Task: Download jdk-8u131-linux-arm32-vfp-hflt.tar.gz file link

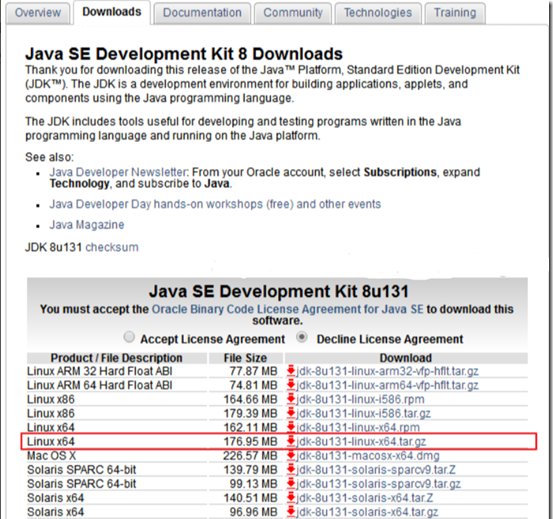Action: pos(387,371)
